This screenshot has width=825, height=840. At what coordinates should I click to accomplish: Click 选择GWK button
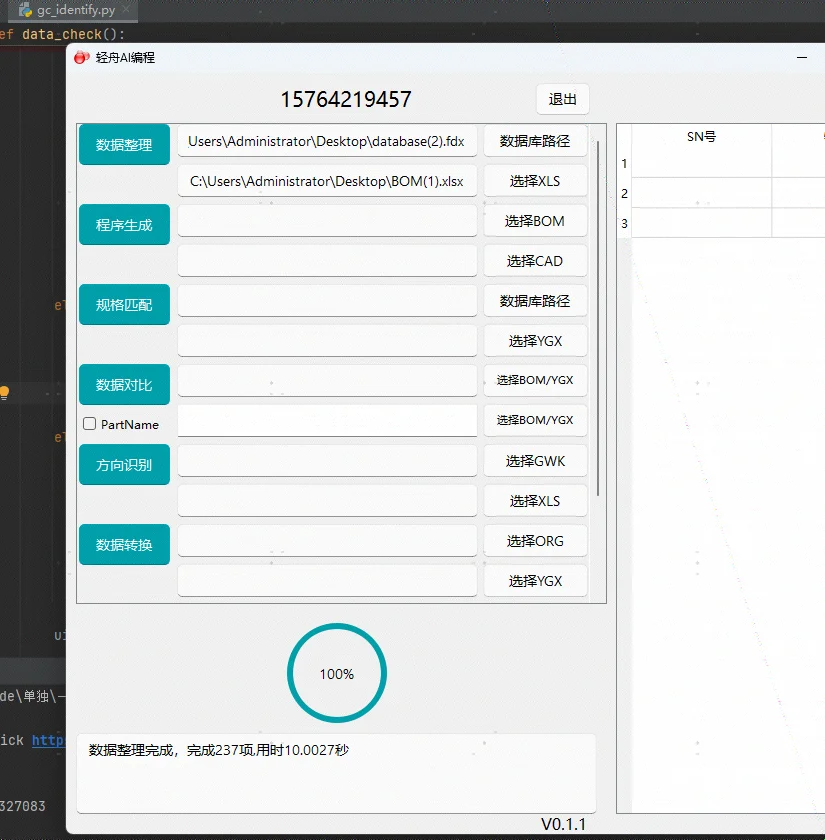click(535, 461)
